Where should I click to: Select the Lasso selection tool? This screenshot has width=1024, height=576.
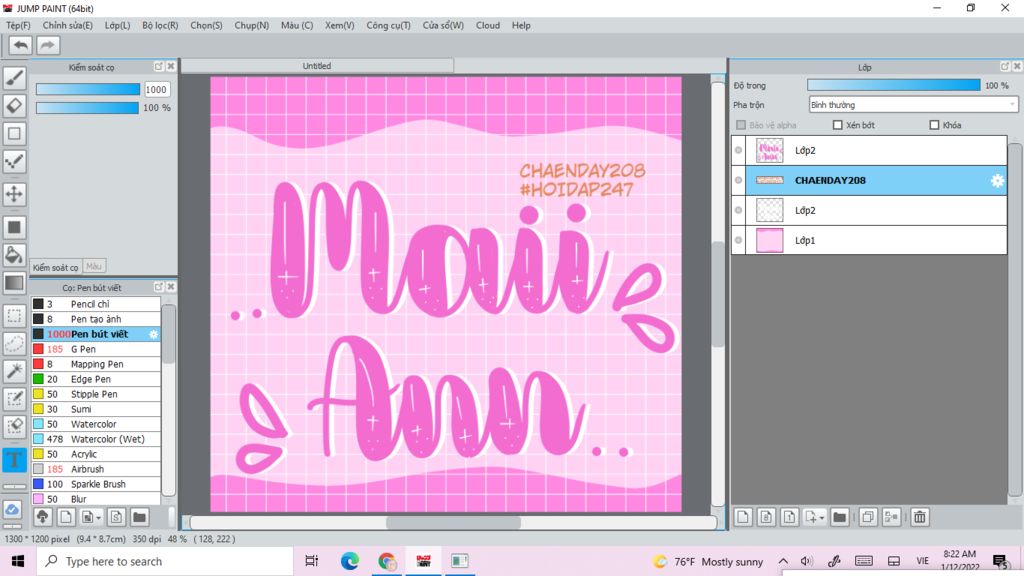pyautogui.click(x=14, y=344)
